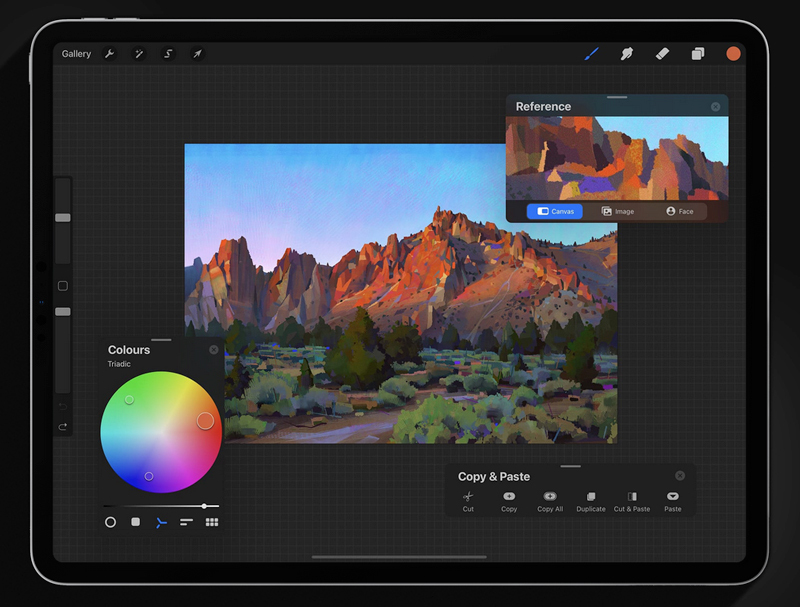Screen dimensions: 800x607
Task: Select the Paint brush tool
Action: [591, 54]
